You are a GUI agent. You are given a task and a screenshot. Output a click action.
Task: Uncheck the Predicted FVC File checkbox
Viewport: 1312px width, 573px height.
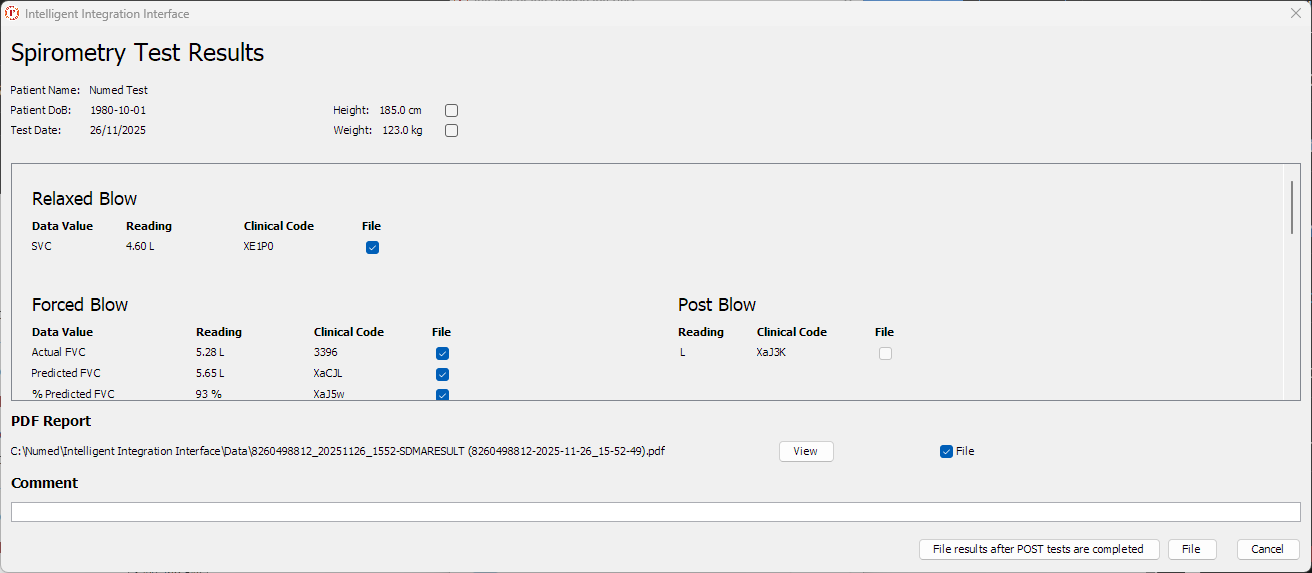pos(442,374)
